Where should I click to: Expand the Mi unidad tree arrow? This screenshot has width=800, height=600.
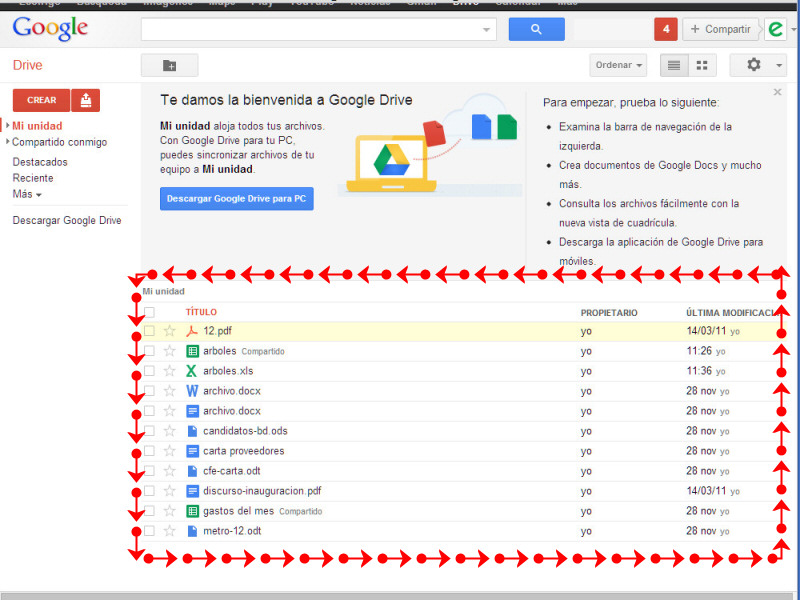click(x=8, y=126)
